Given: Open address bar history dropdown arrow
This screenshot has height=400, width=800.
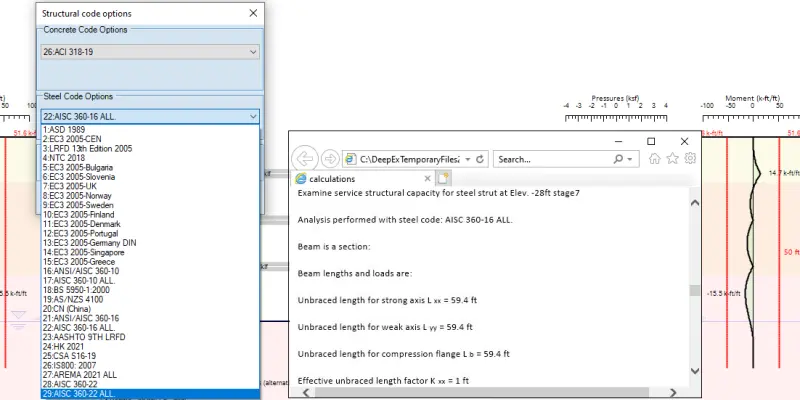Looking at the screenshot, I should [x=468, y=159].
